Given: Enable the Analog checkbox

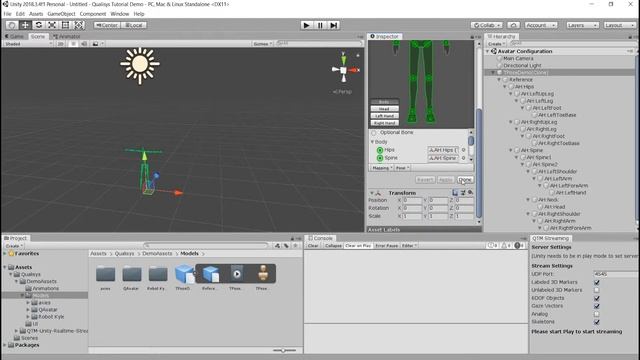Looking at the screenshot, I should pyautogui.click(x=597, y=314).
